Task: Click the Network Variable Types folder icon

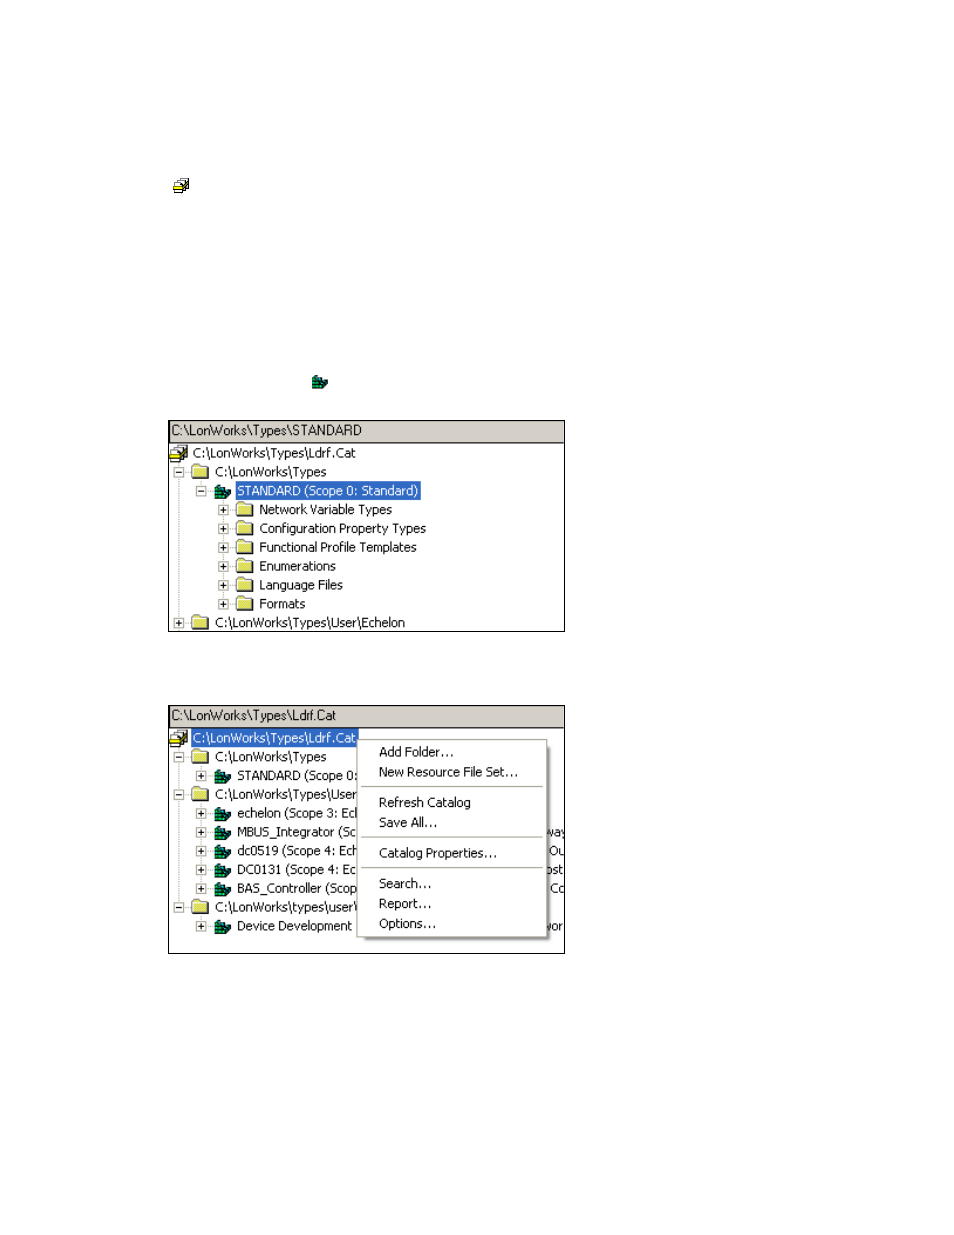Action: pyautogui.click(x=244, y=510)
